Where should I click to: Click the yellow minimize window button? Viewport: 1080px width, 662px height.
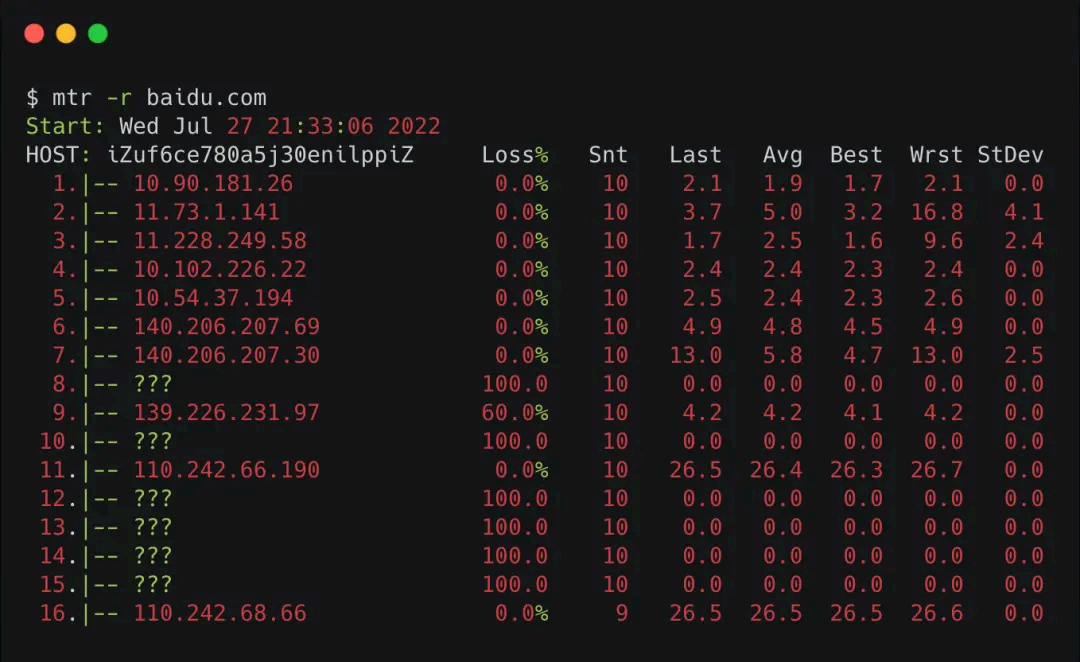[66, 34]
